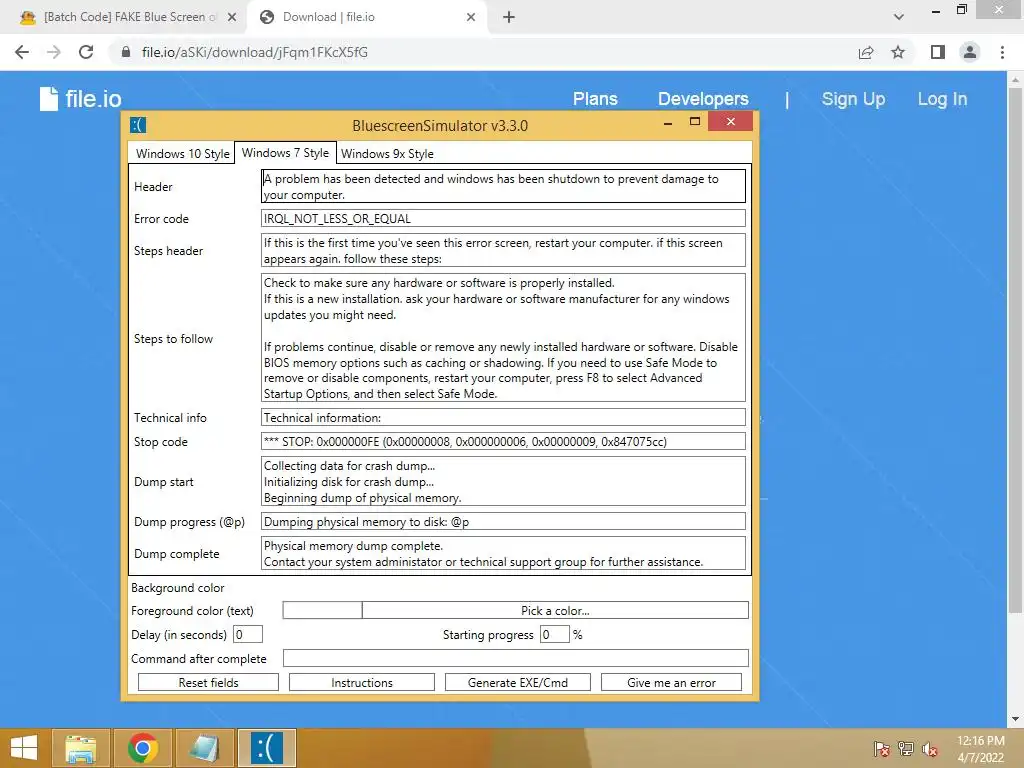This screenshot has height=768, width=1024.
Task: Open the file.io logo home link
Action: [80, 99]
